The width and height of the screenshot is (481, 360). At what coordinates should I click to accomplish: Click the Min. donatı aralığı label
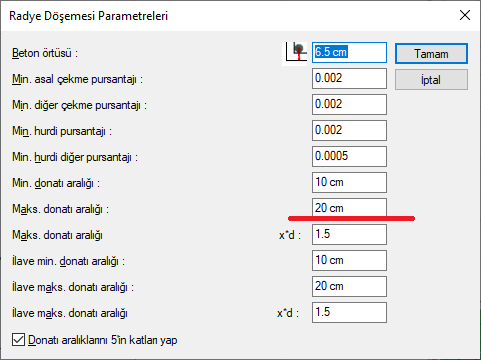tap(56, 183)
